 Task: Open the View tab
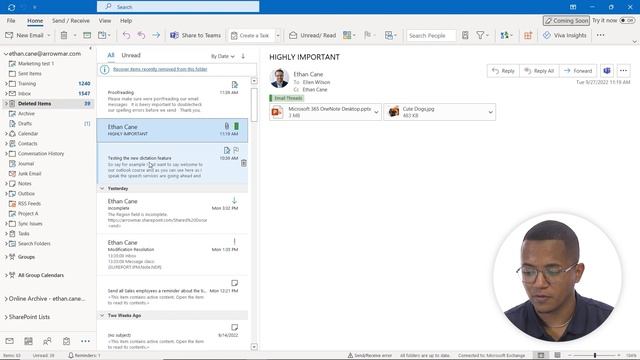[x=104, y=20]
